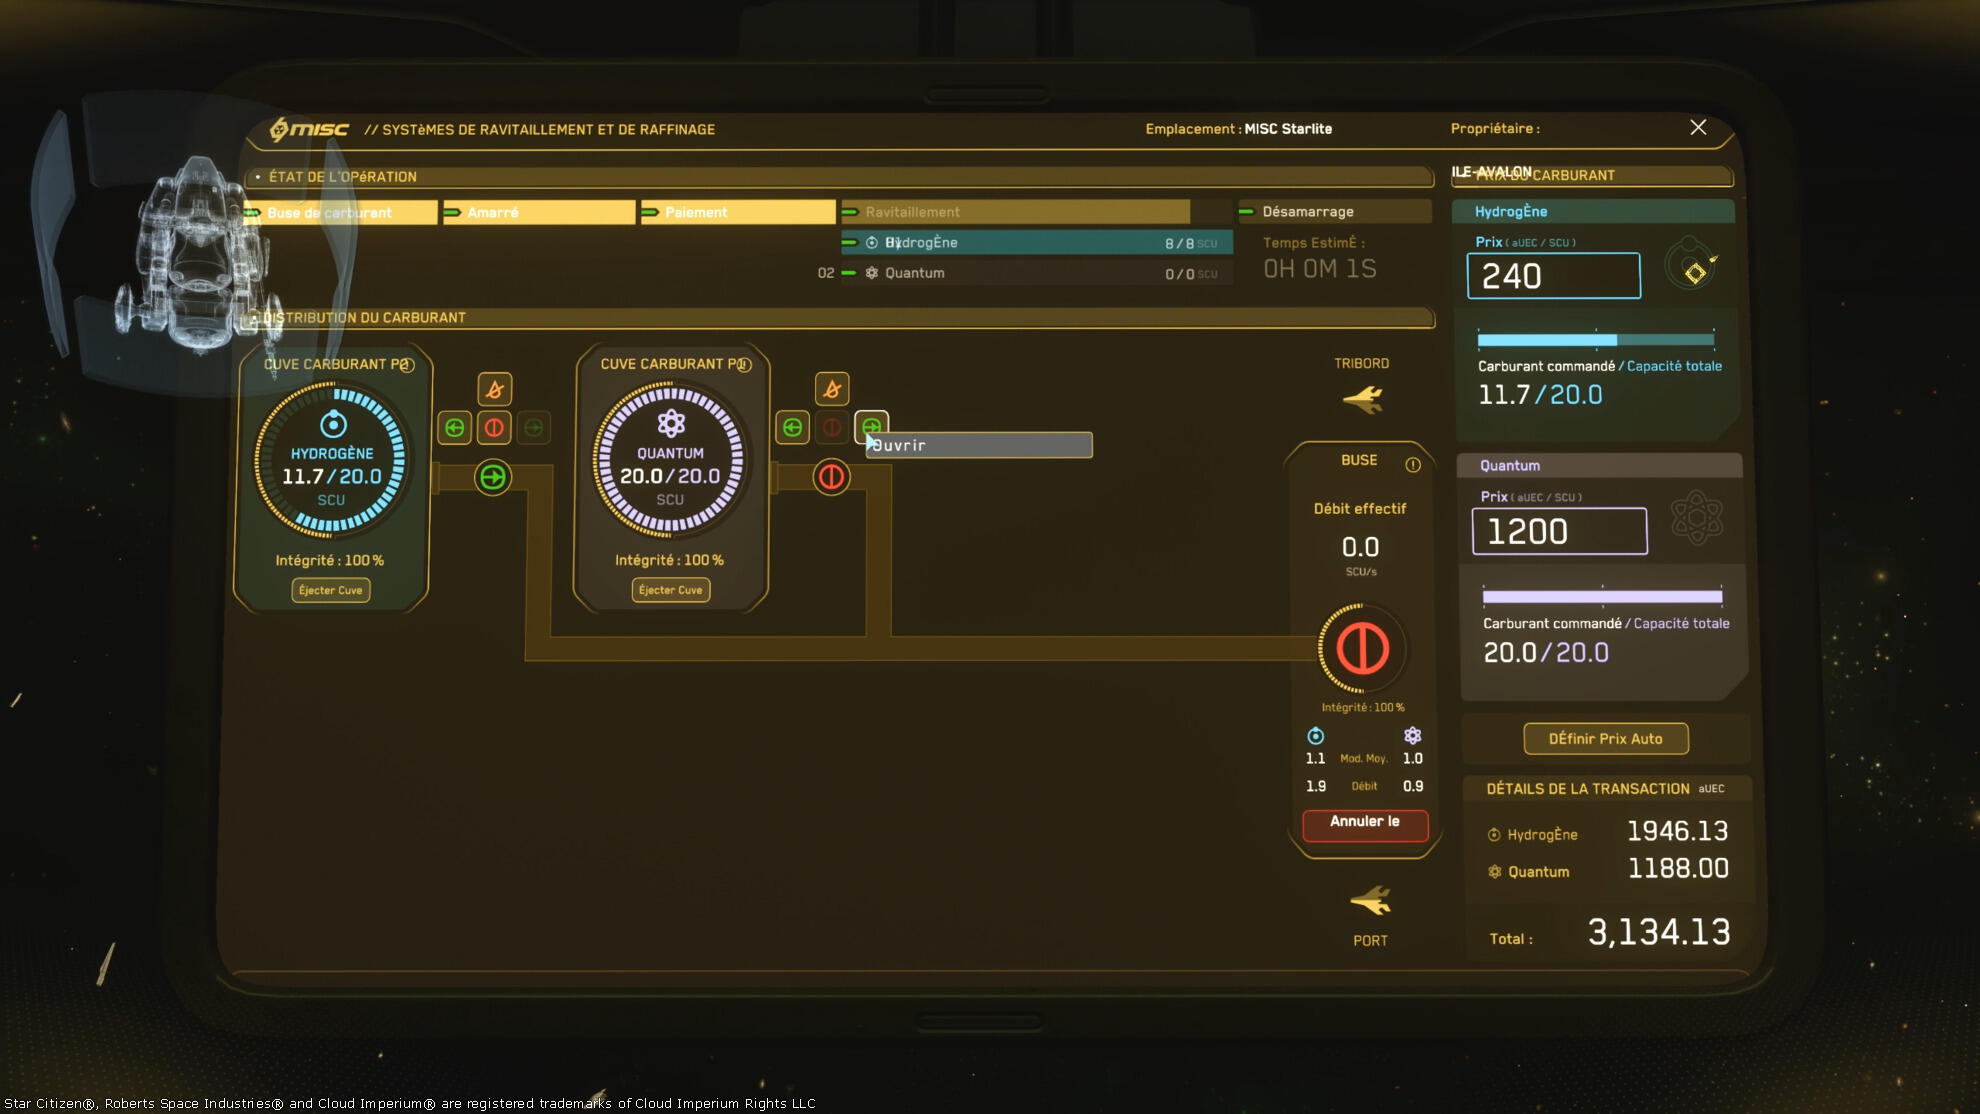Click the hydrogen gauge reading 11.7/20.0

click(332, 477)
